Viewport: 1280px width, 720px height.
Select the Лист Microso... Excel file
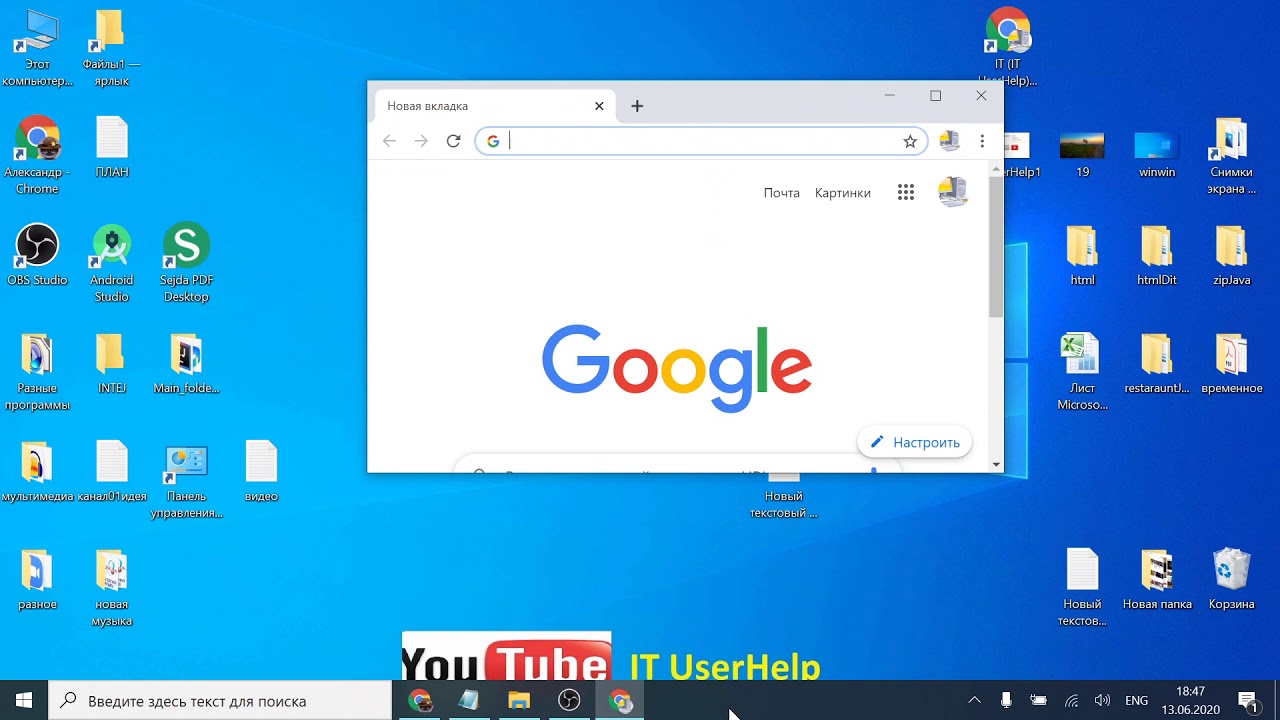[x=1082, y=371]
